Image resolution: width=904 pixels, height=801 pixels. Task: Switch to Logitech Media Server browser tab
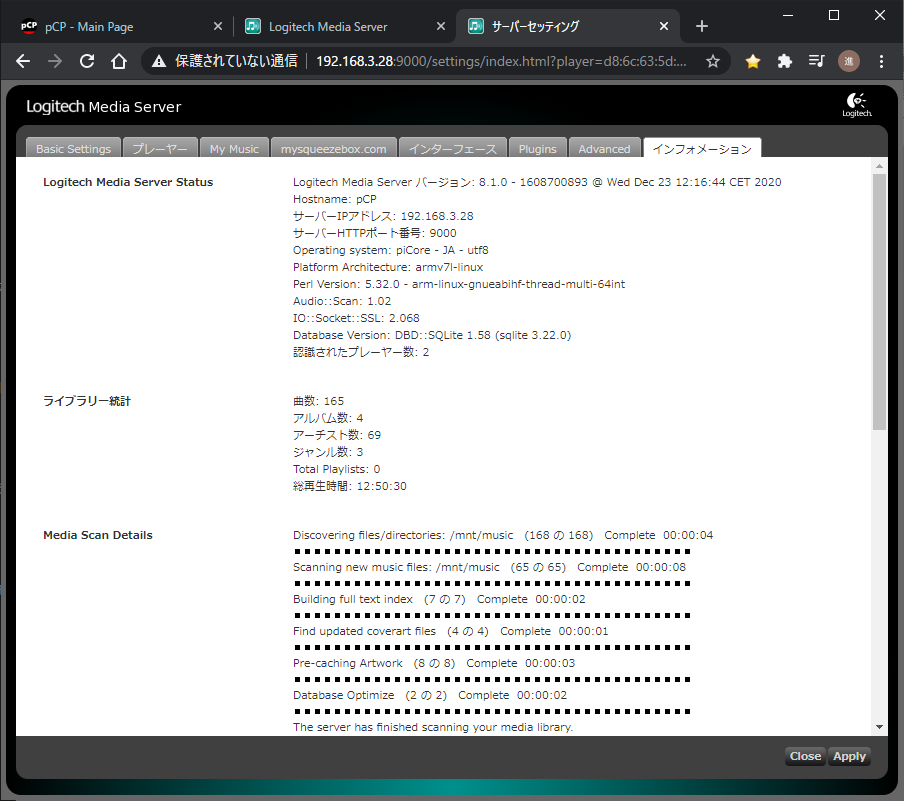coord(344,27)
